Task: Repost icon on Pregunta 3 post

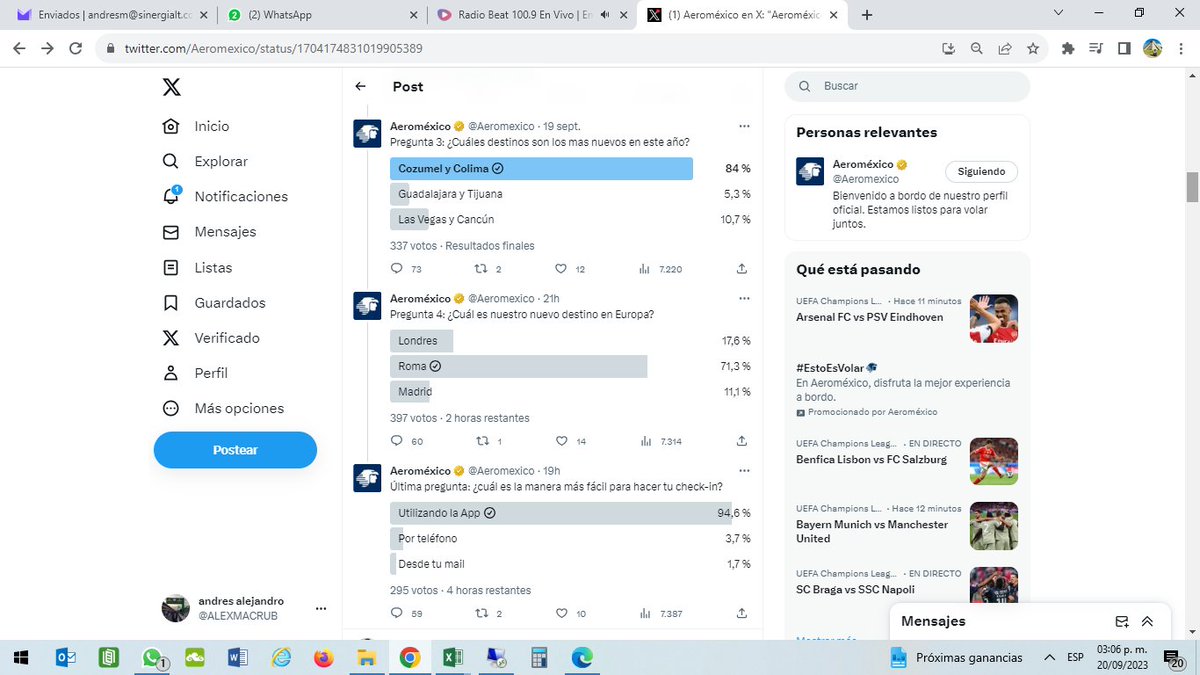Action: click(481, 269)
